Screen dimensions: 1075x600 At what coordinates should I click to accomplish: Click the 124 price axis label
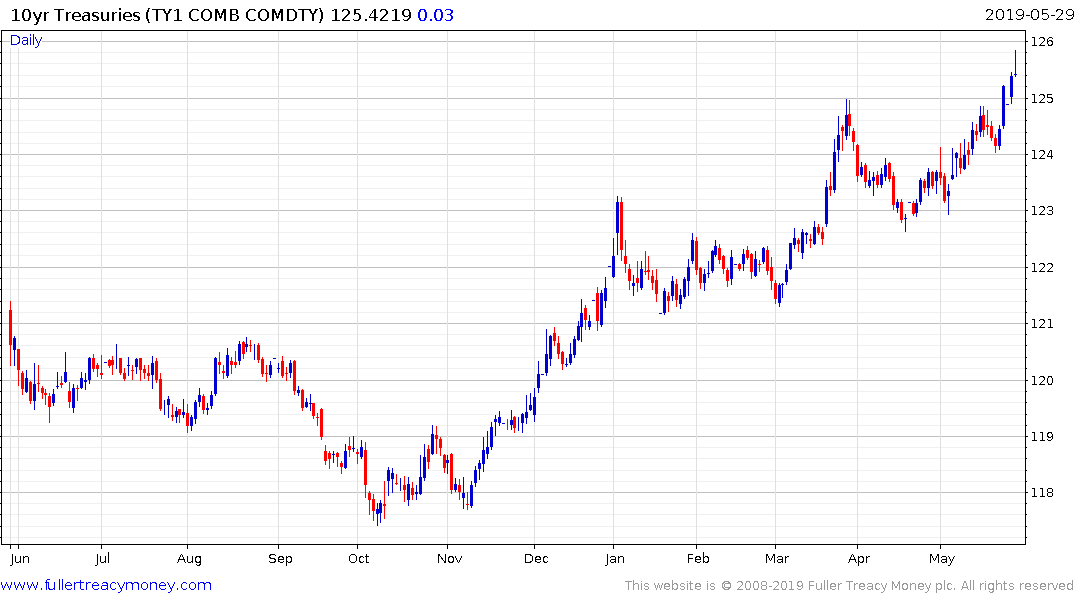[1042, 155]
